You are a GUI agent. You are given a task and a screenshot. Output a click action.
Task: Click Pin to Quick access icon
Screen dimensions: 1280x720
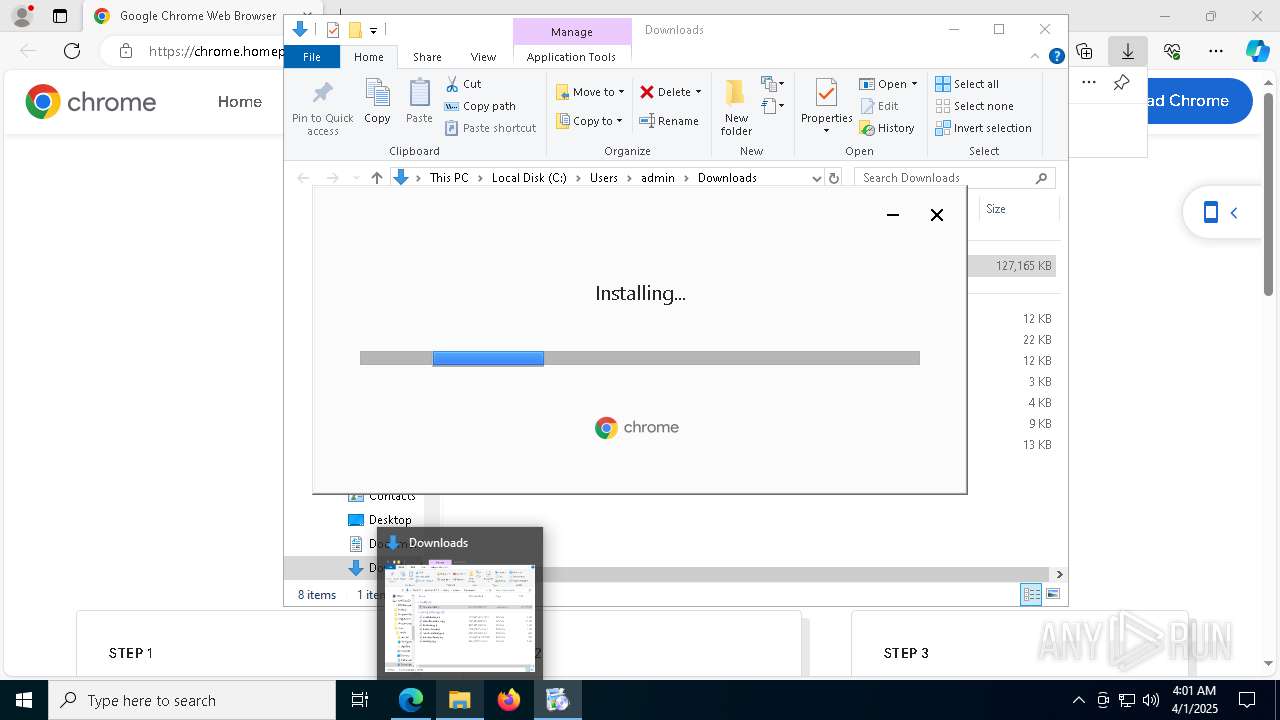(322, 108)
